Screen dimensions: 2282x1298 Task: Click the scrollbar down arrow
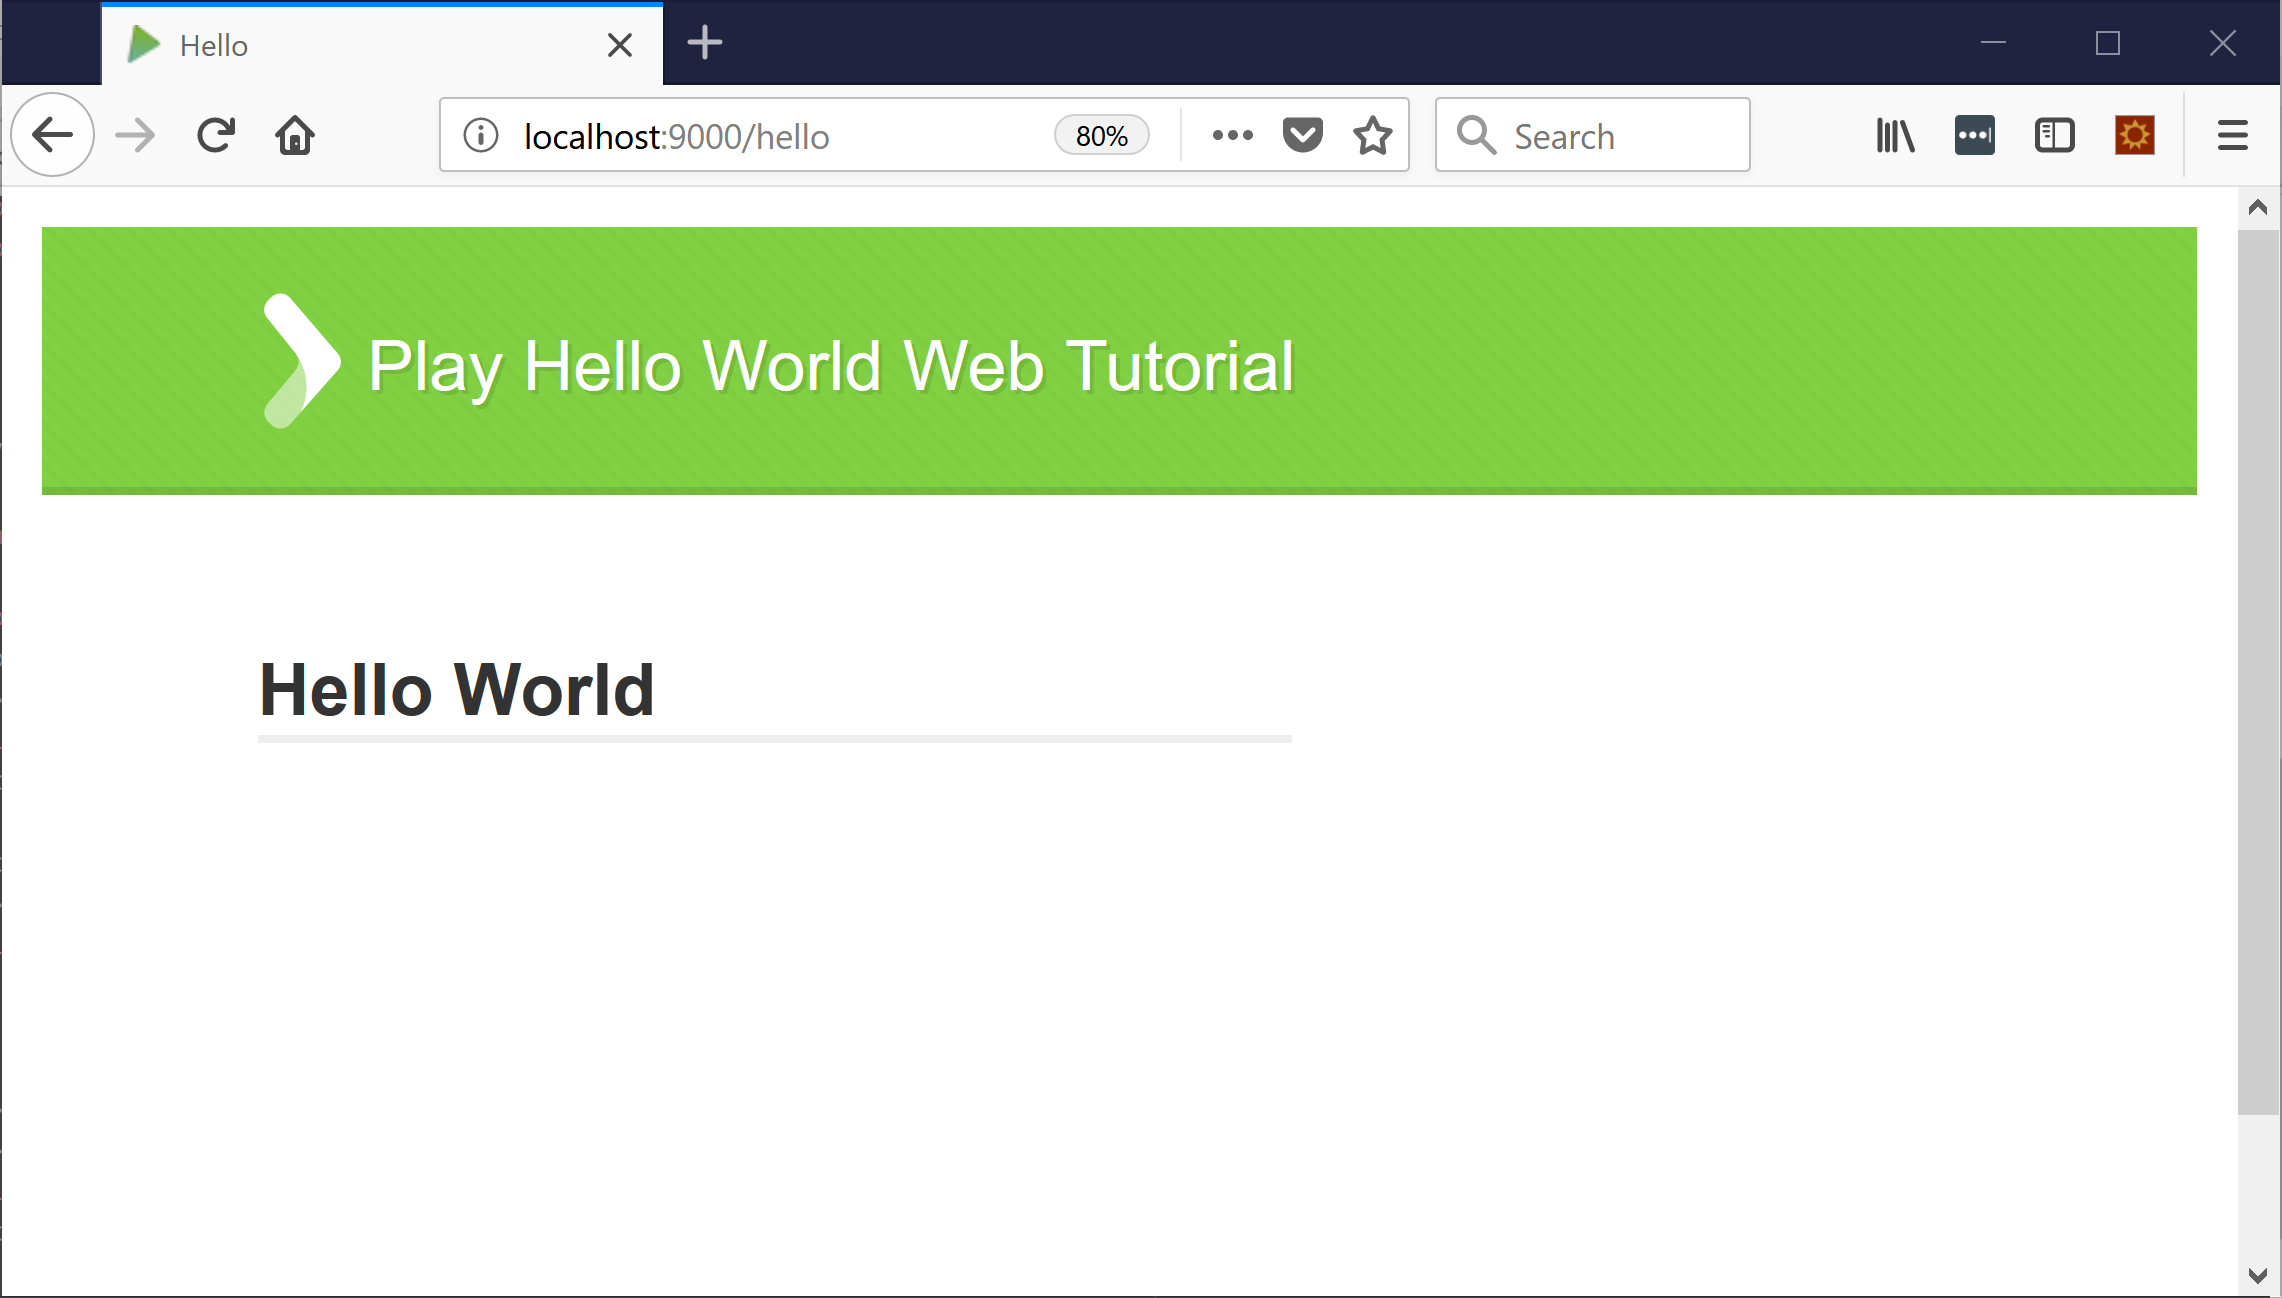tap(2257, 1275)
